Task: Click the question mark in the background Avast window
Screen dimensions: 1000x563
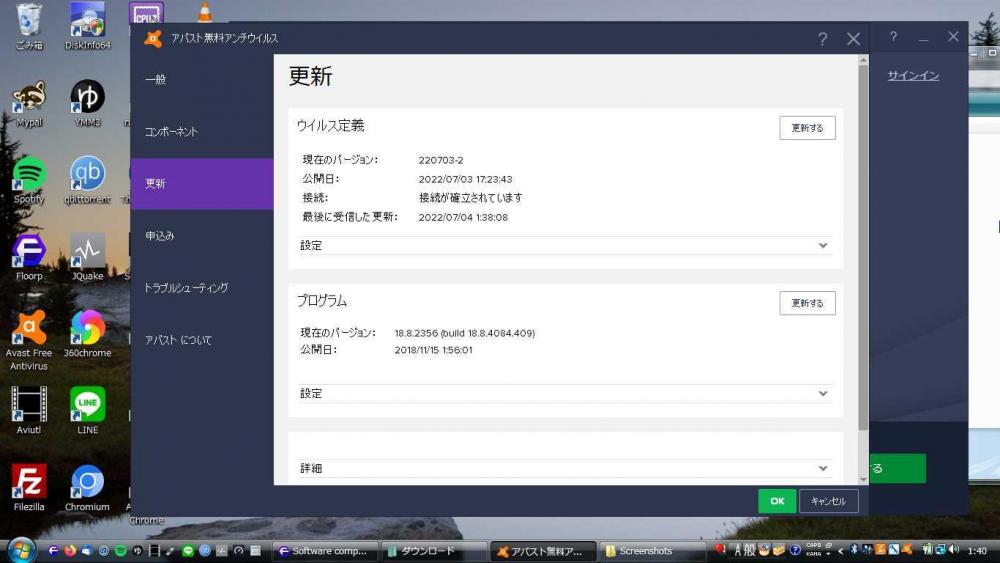Action: (x=893, y=36)
